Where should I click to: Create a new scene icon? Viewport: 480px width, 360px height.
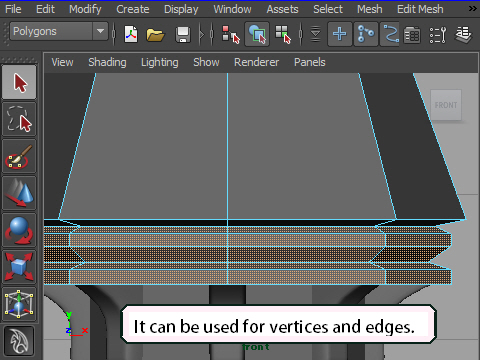131,34
